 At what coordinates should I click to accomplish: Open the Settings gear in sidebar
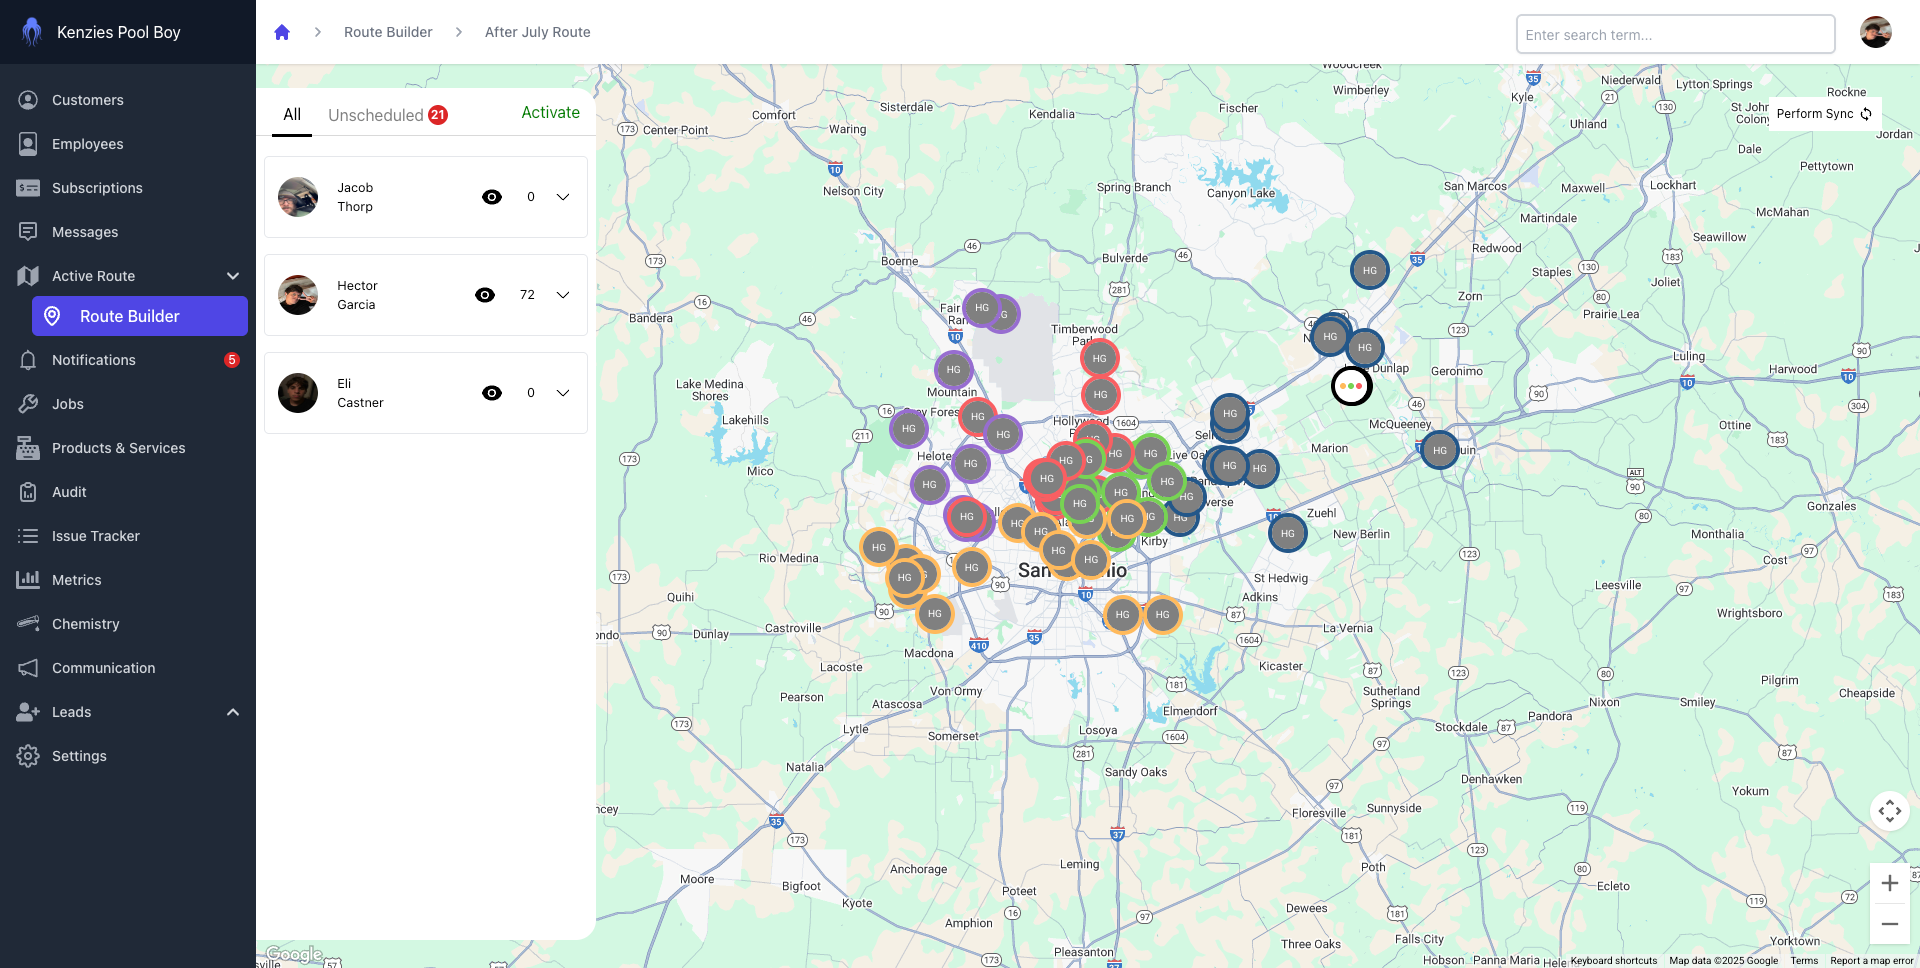[28, 756]
